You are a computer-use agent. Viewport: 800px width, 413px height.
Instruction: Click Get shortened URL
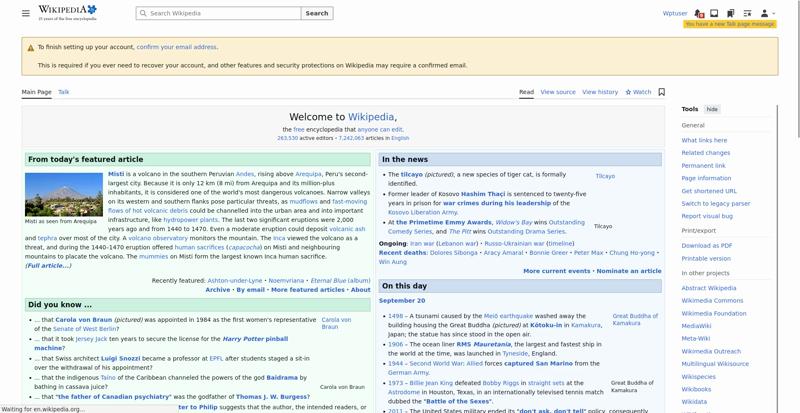709,191
